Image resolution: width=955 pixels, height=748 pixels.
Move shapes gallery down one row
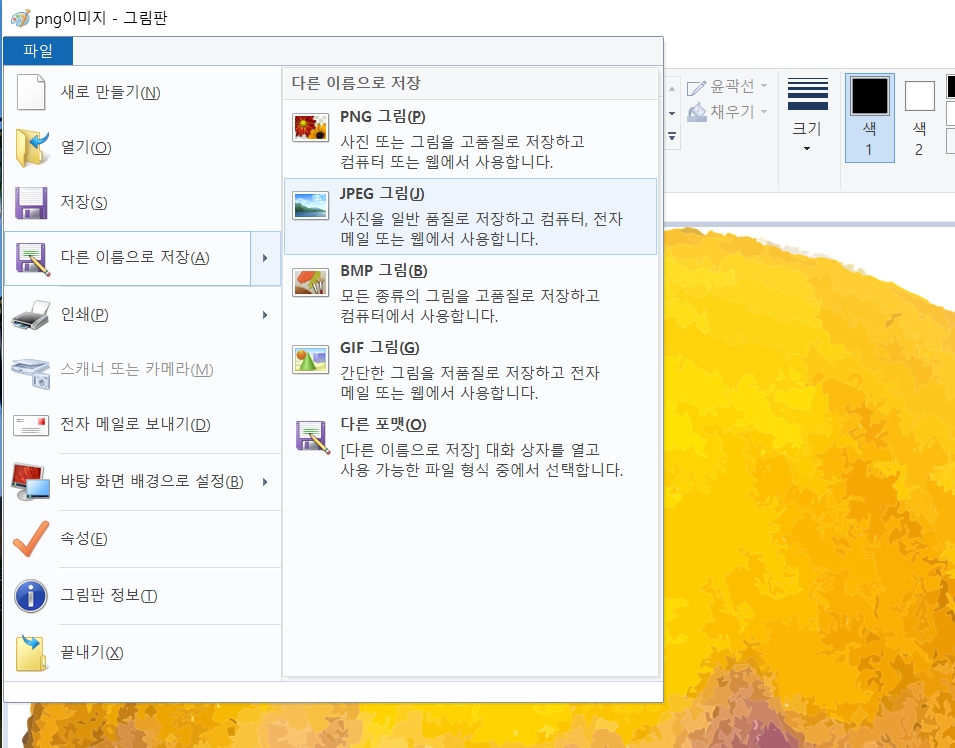672,113
